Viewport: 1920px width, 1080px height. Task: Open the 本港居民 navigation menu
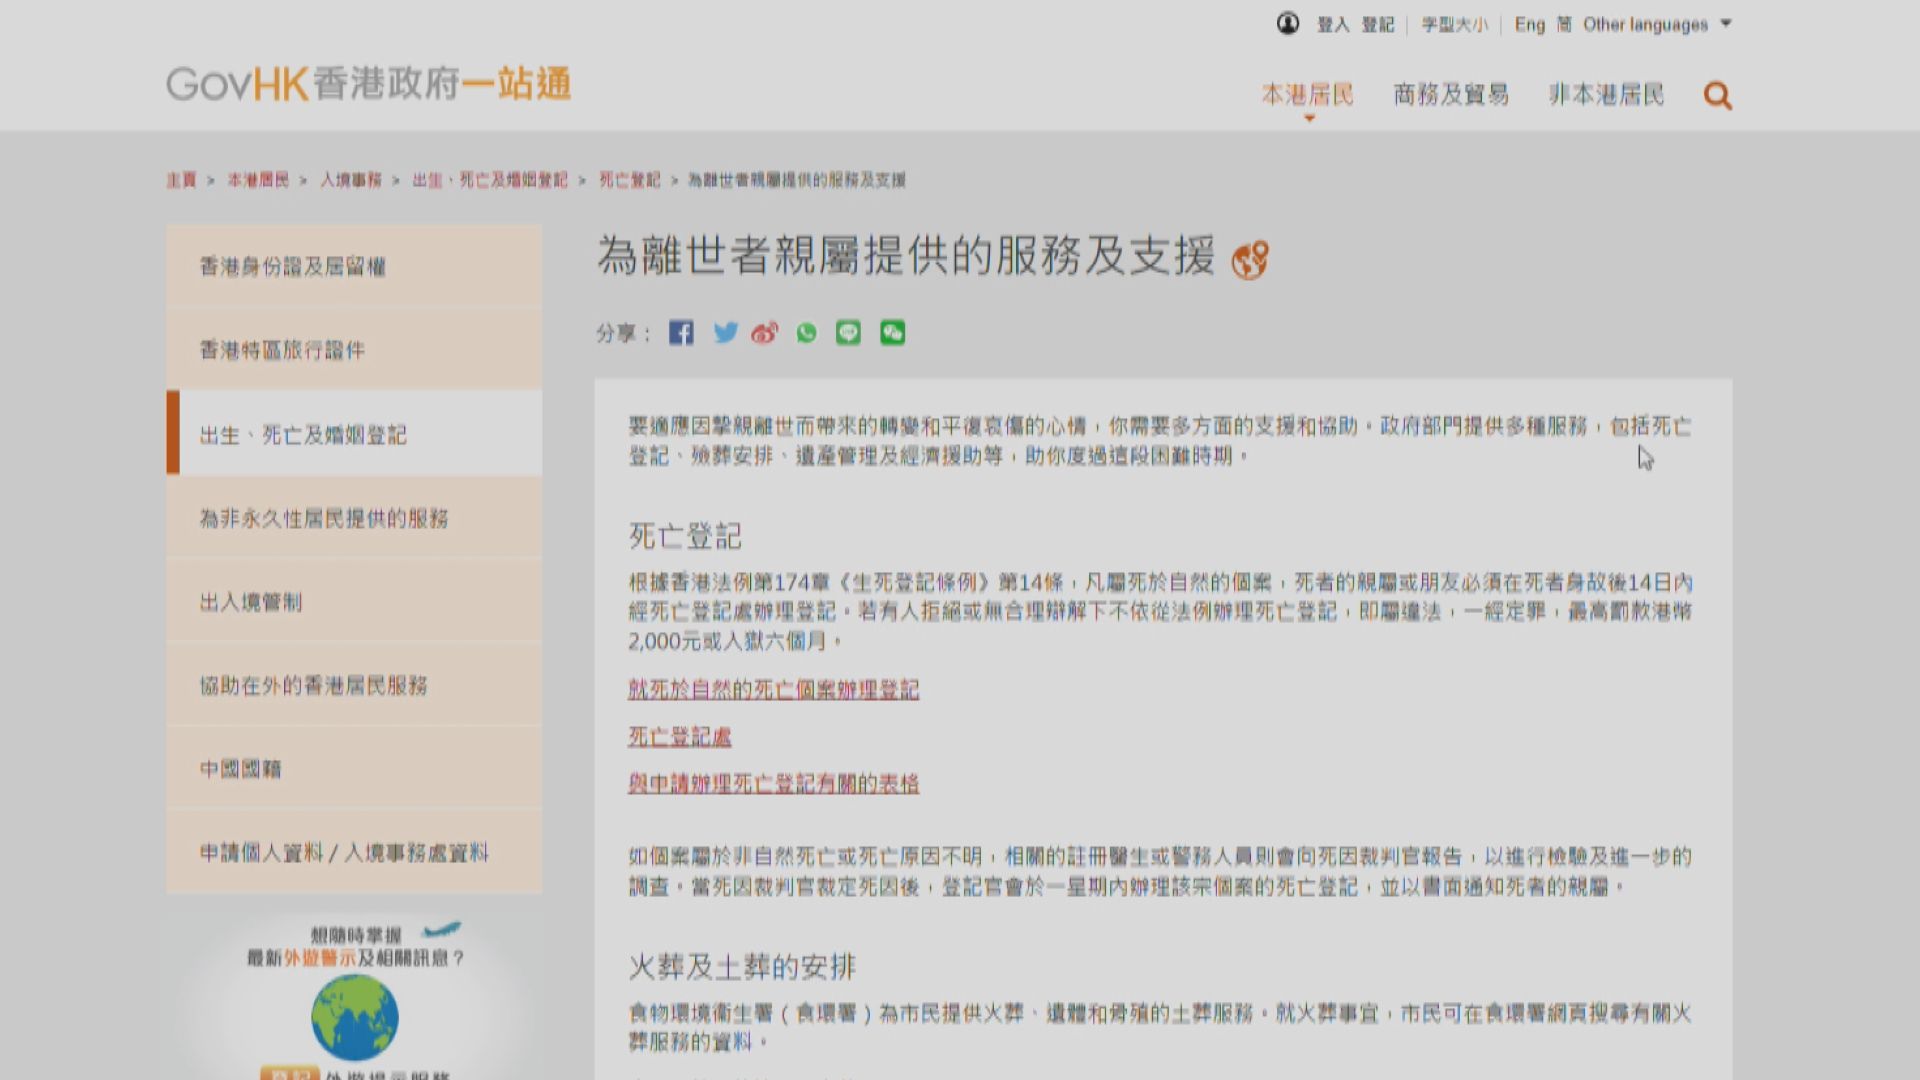[x=1309, y=93]
